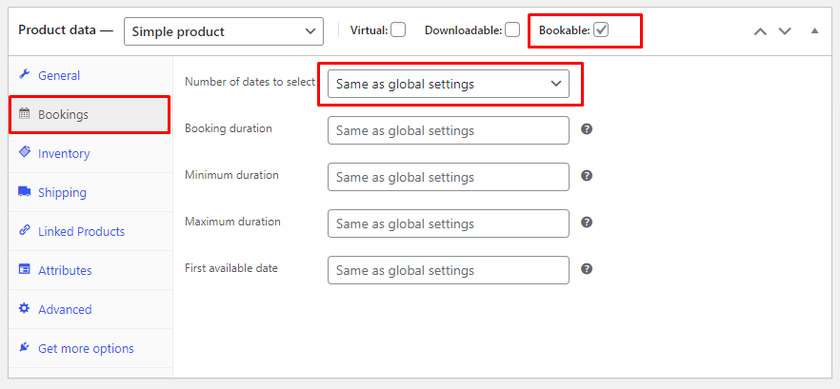
Task: Click the Minimum duration label
Action: pyautogui.click(x=231, y=175)
